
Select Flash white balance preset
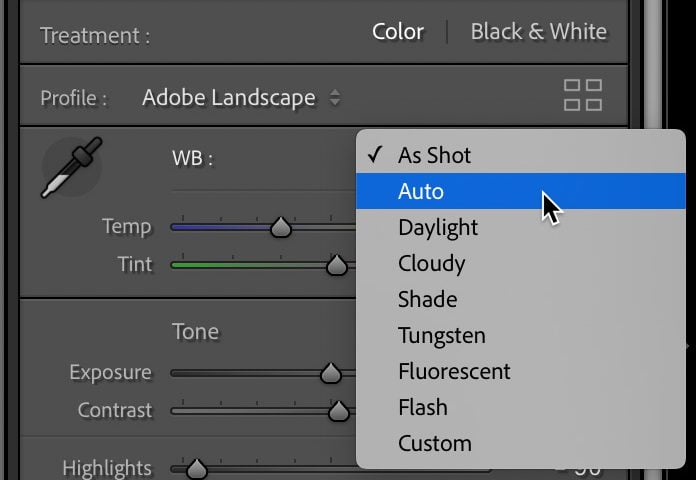pyautogui.click(x=422, y=407)
